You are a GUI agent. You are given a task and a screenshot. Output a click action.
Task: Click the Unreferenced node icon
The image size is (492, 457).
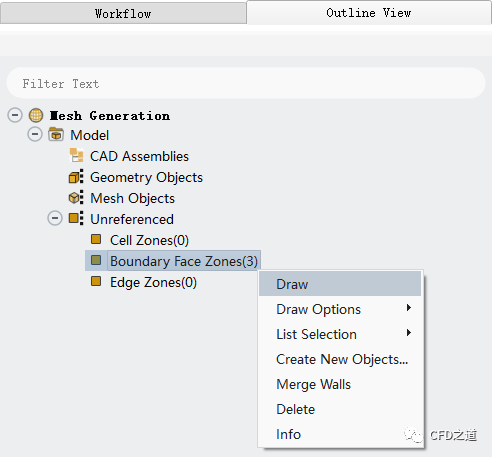[x=76, y=219]
